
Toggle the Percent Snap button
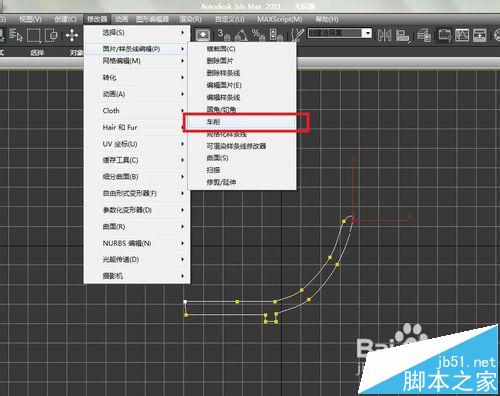258,34
